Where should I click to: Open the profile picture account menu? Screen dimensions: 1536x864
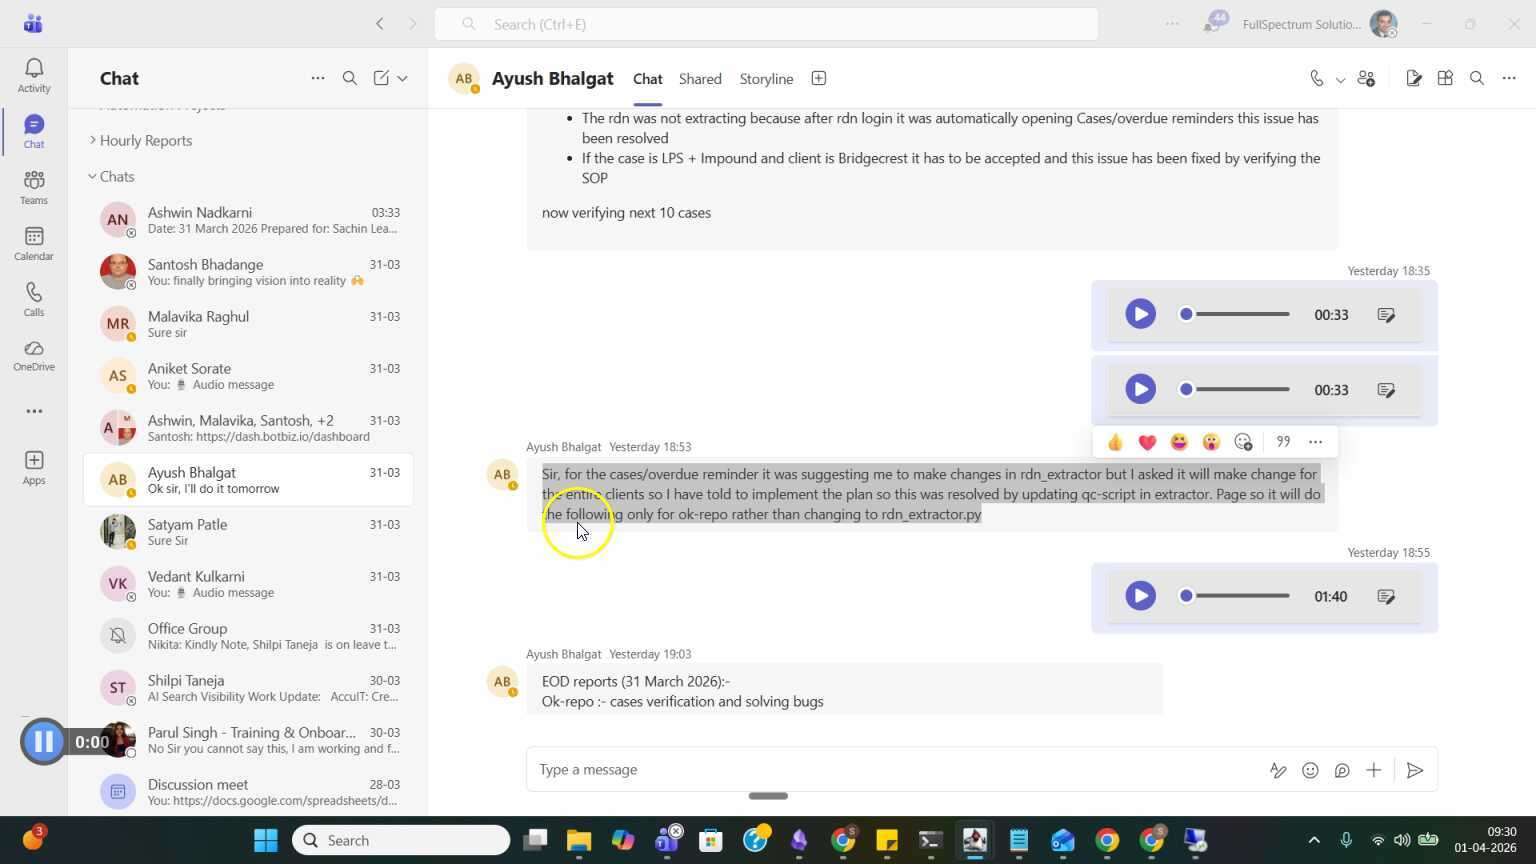tap(1383, 23)
